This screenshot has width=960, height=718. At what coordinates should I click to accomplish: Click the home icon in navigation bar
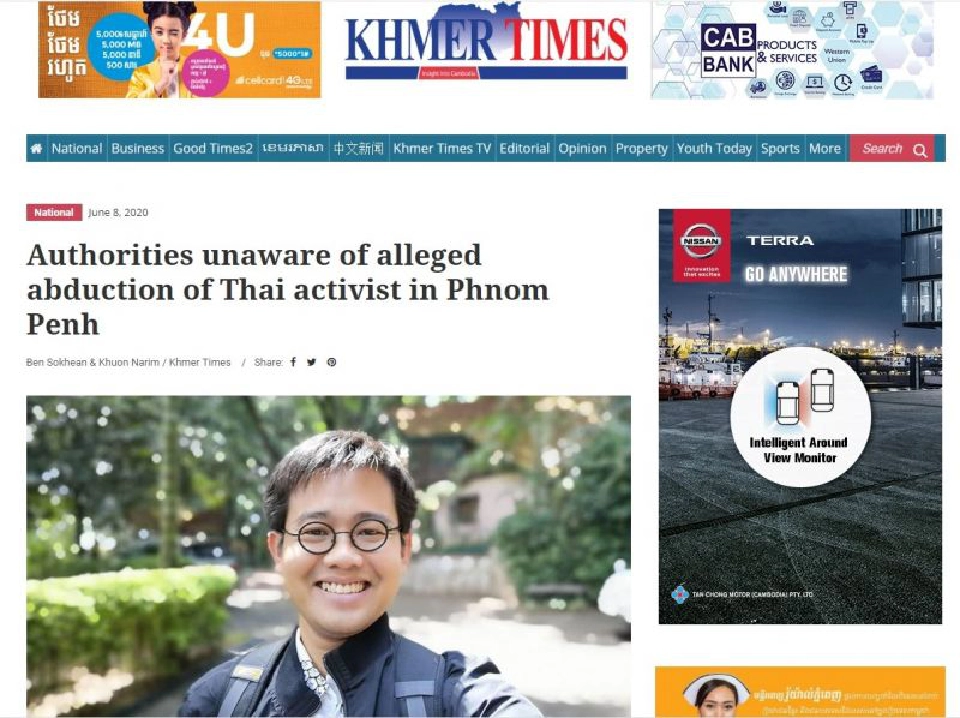pyautogui.click(x=36, y=149)
